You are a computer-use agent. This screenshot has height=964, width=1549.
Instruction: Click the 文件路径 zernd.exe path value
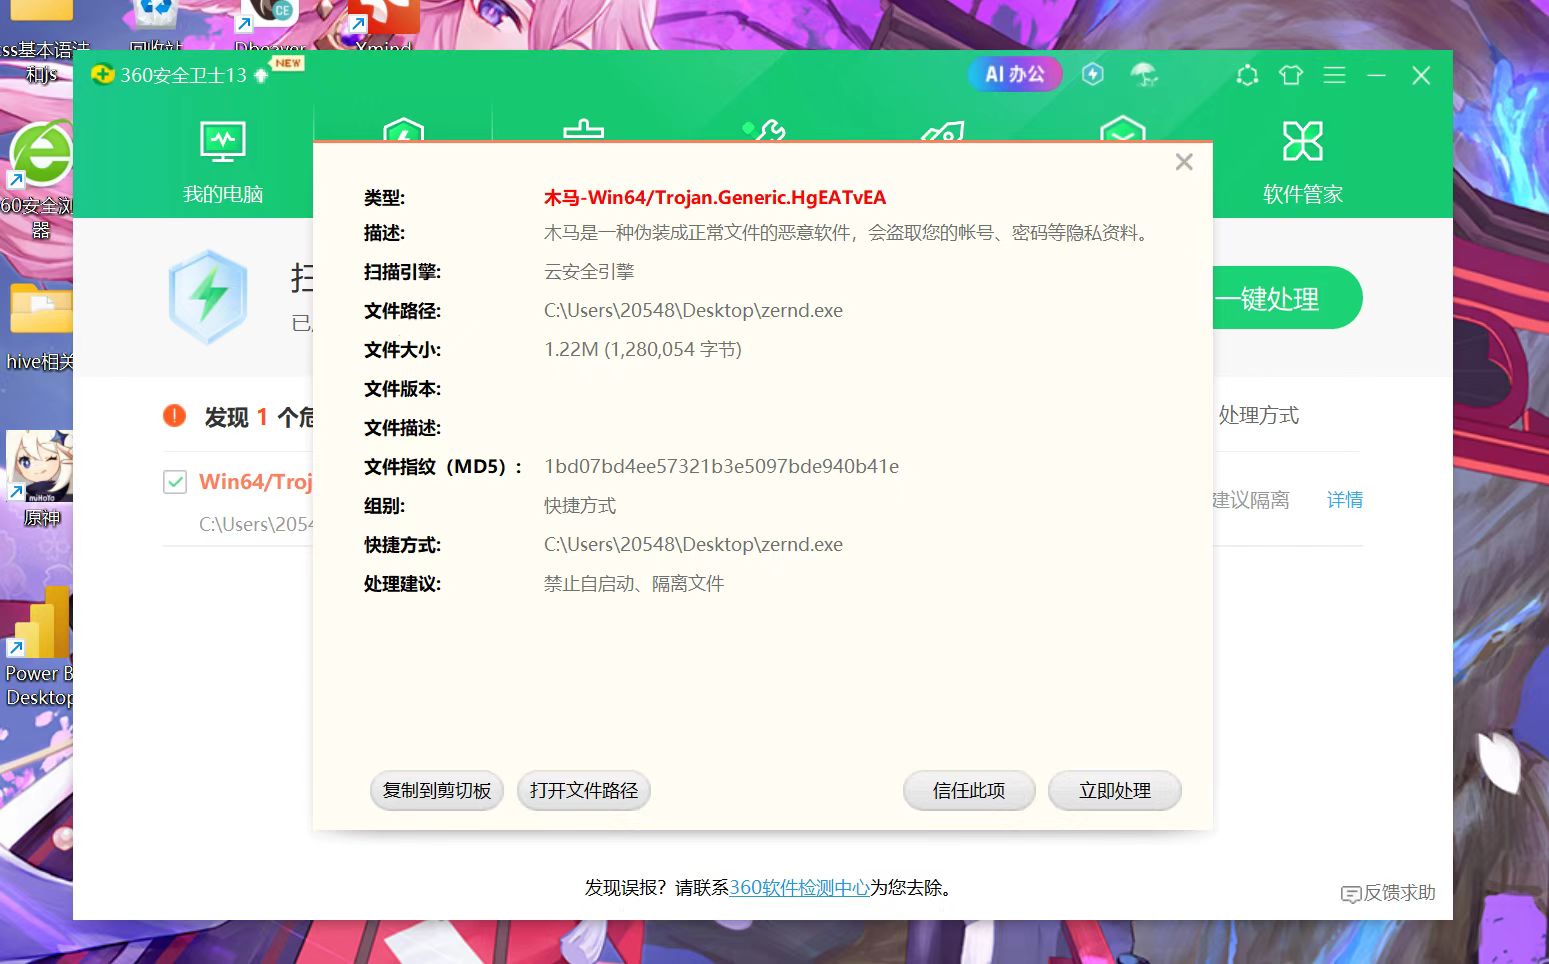(693, 311)
